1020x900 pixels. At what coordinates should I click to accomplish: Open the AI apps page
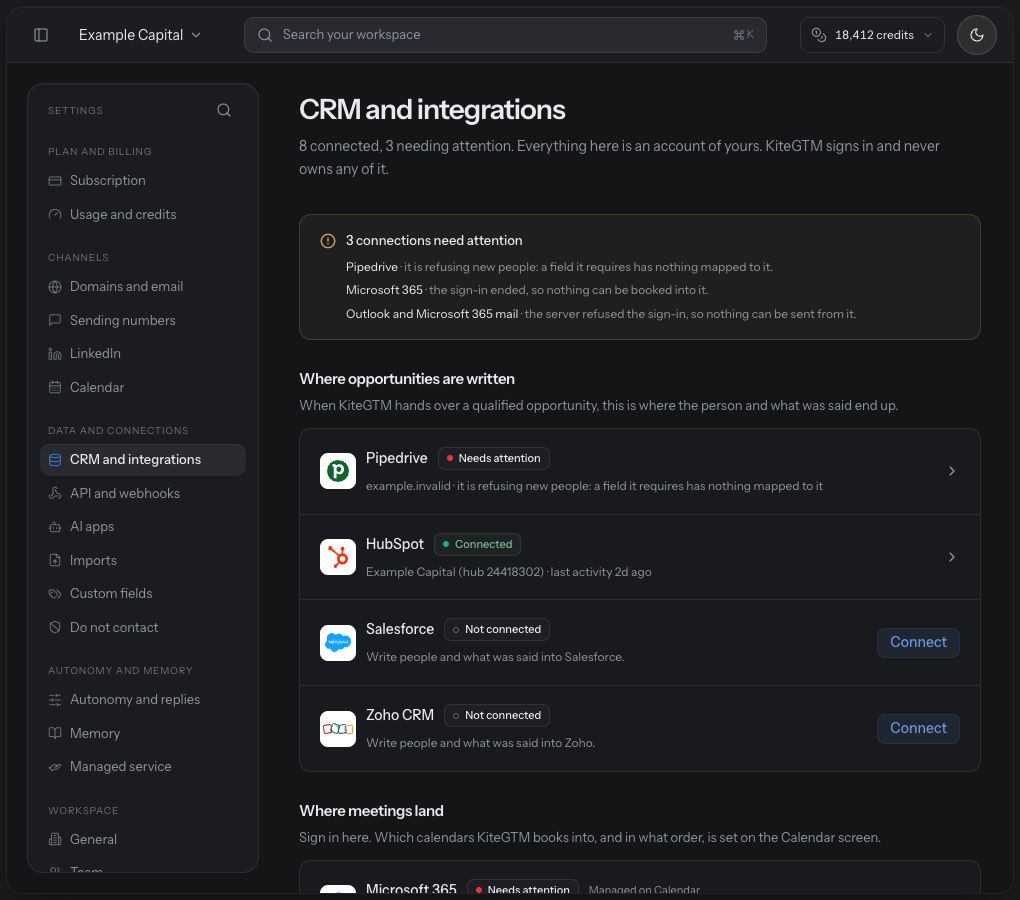tap(142, 526)
